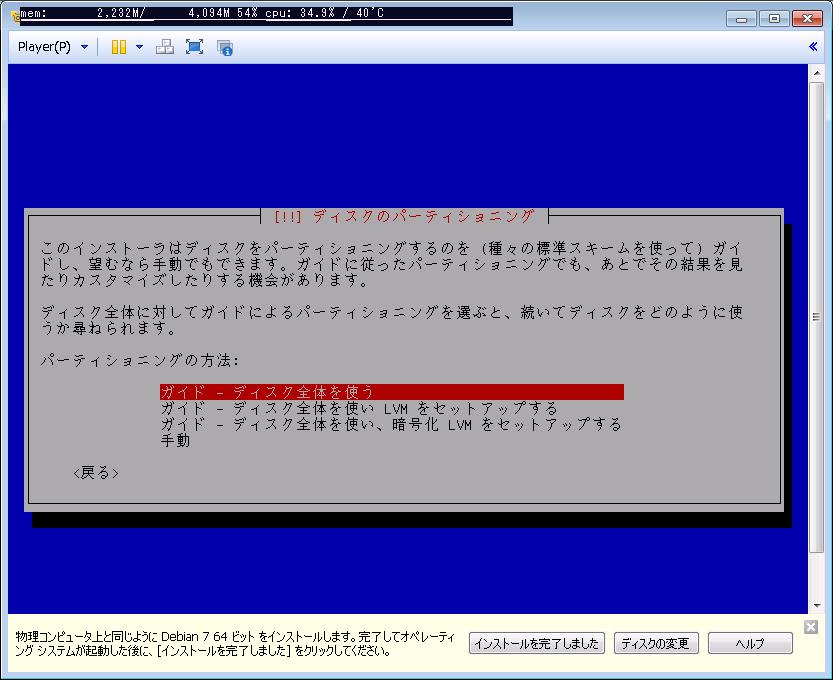The width and height of the screenshot is (833, 680).
Task: Click the ディスクの変更 button
Action: point(656,643)
